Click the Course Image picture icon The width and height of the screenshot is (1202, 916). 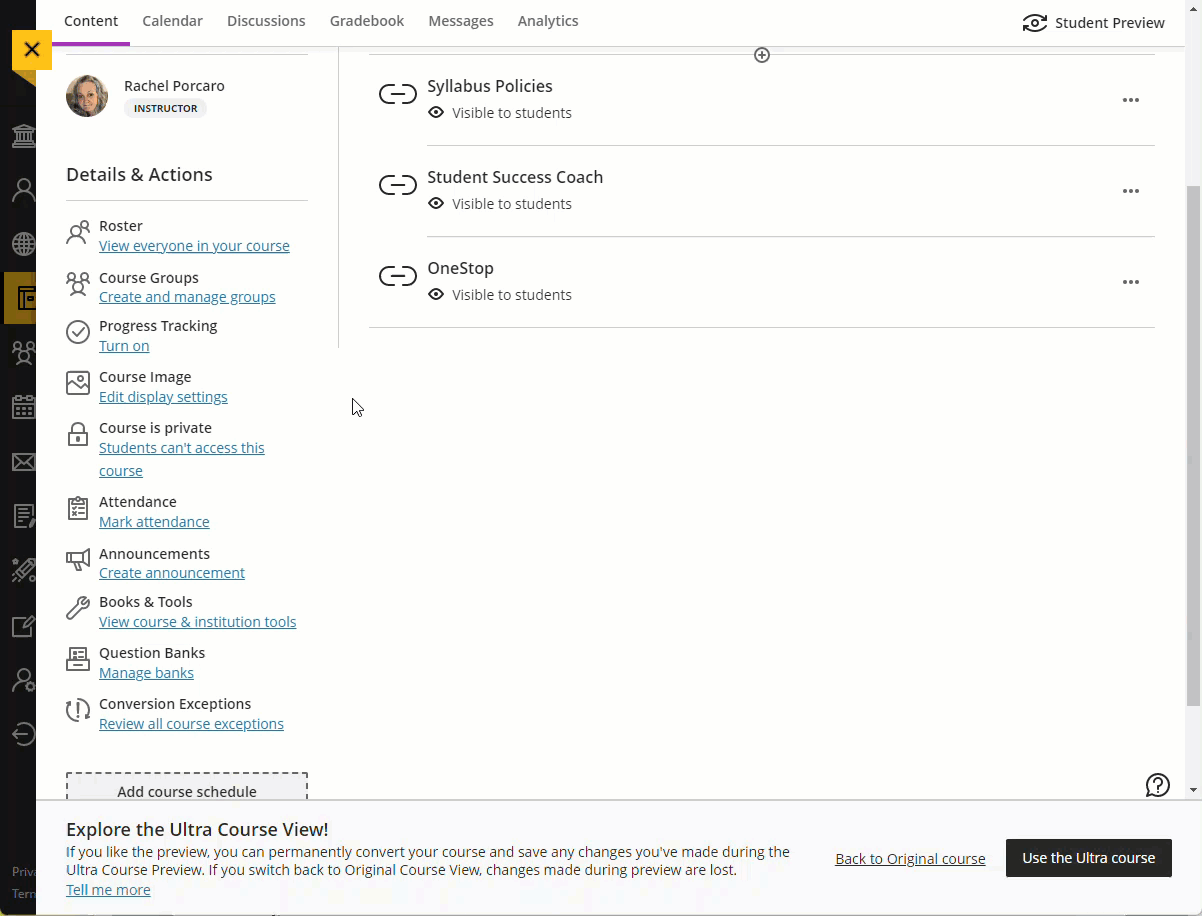pyautogui.click(x=78, y=383)
